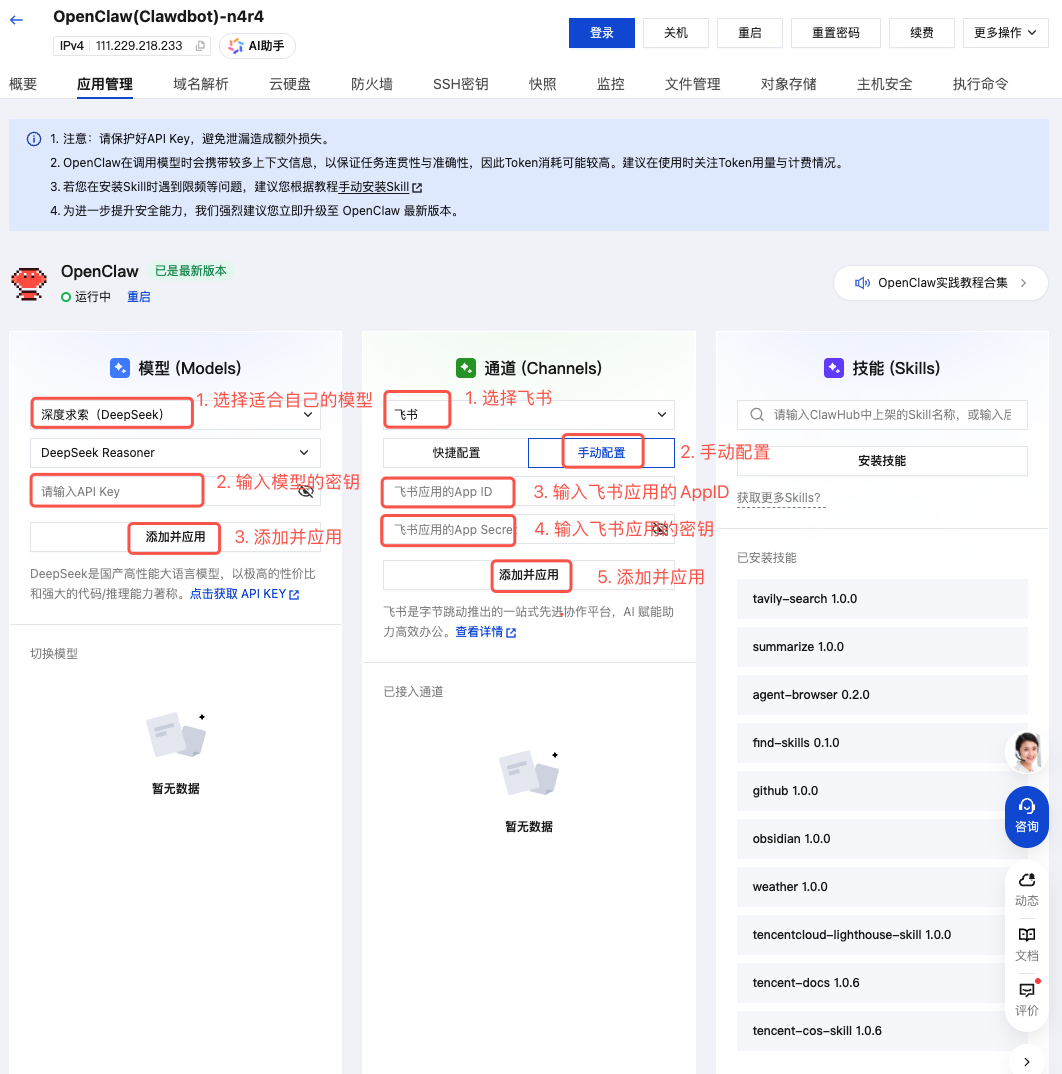The width and height of the screenshot is (1062, 1074).
Task: Click the back arrow icon
Action: (16, 19)
